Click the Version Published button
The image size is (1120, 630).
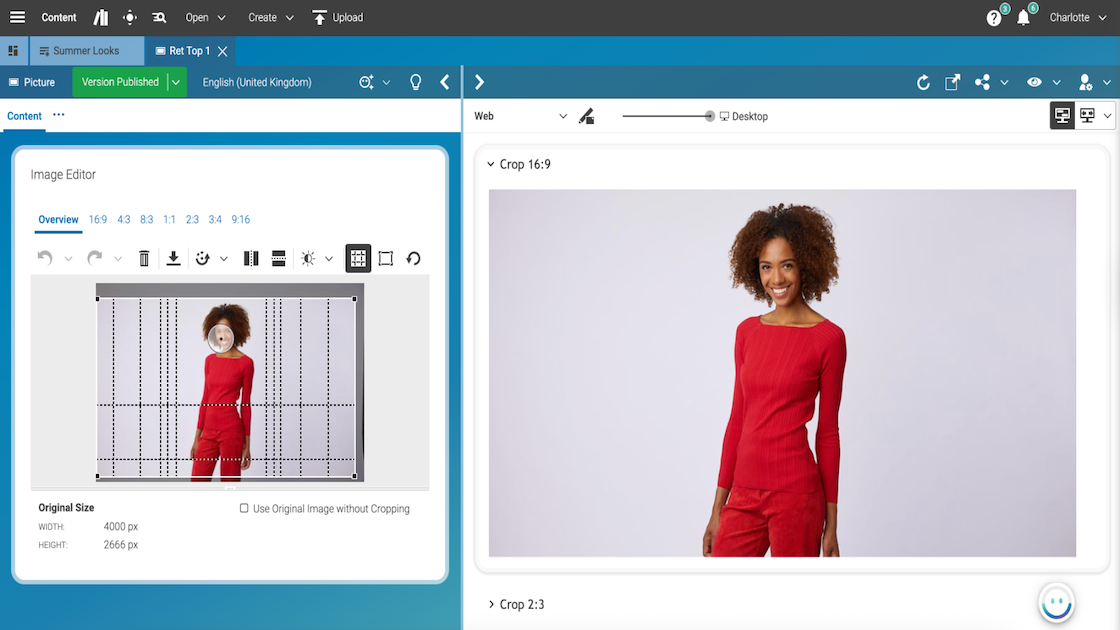click(x=120, y=83)
